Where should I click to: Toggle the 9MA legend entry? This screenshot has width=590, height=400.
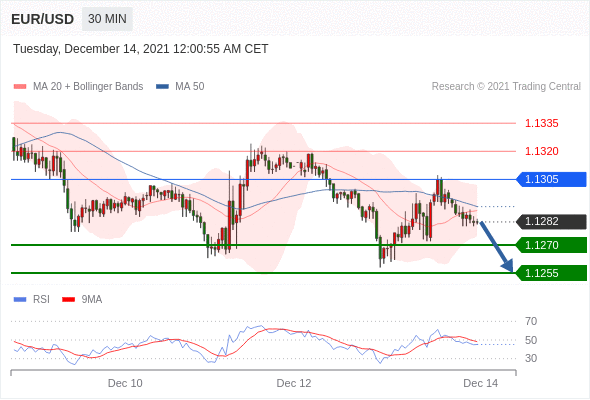(82, 300)
